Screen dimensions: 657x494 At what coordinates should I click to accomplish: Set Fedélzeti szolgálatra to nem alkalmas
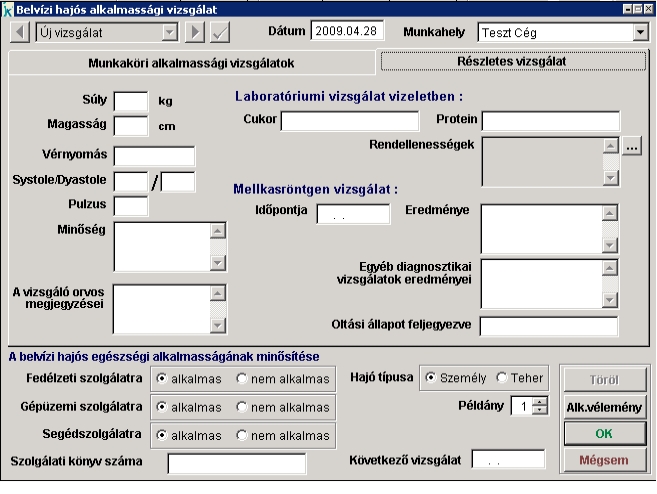pyautogui.click(x=242, y=379)
